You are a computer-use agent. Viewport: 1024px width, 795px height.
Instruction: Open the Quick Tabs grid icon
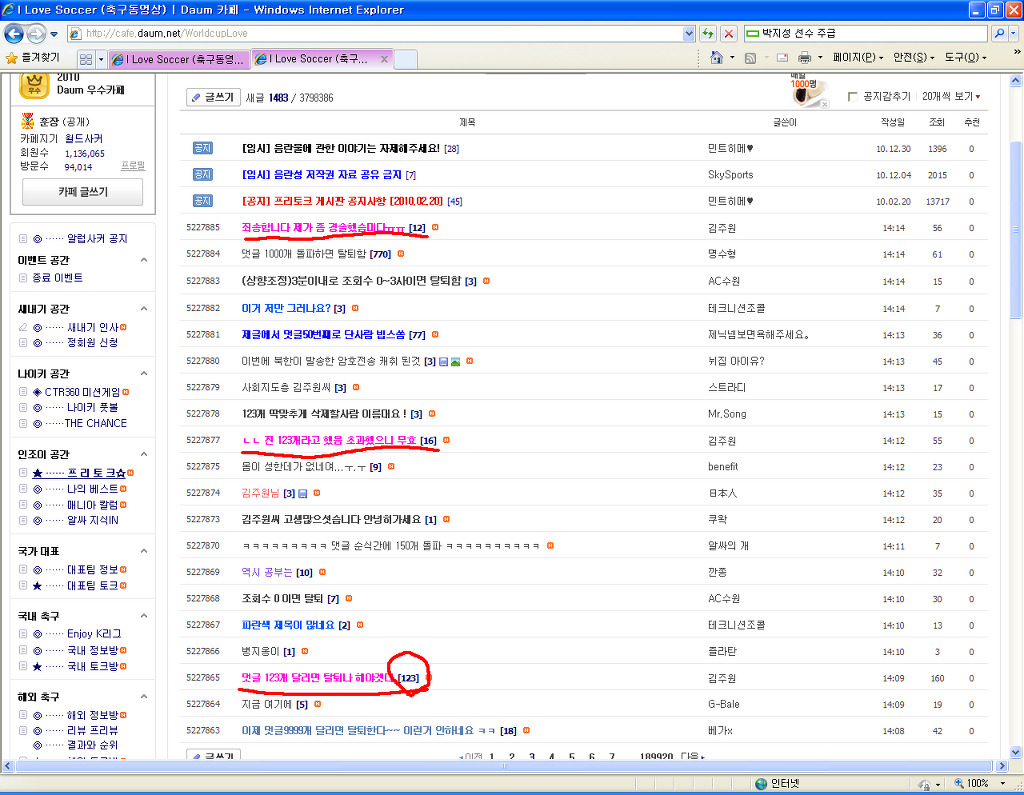(x=86, y=59)
